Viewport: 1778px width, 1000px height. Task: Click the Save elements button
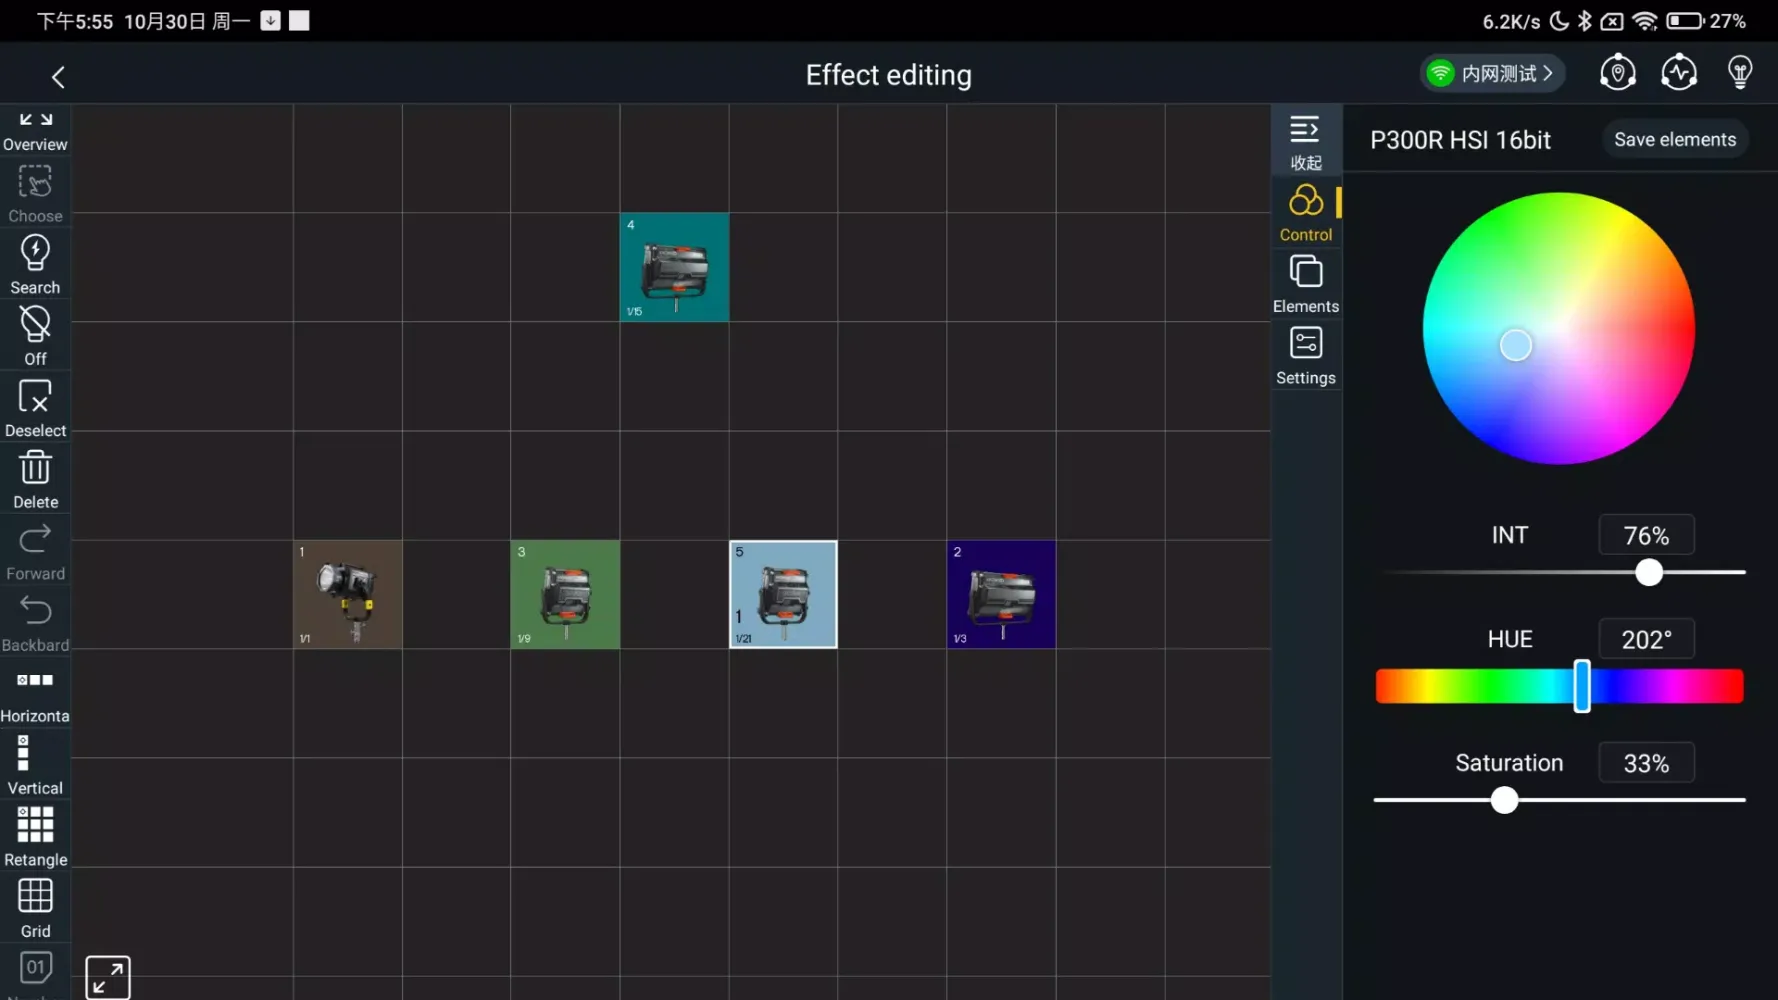1675,140
